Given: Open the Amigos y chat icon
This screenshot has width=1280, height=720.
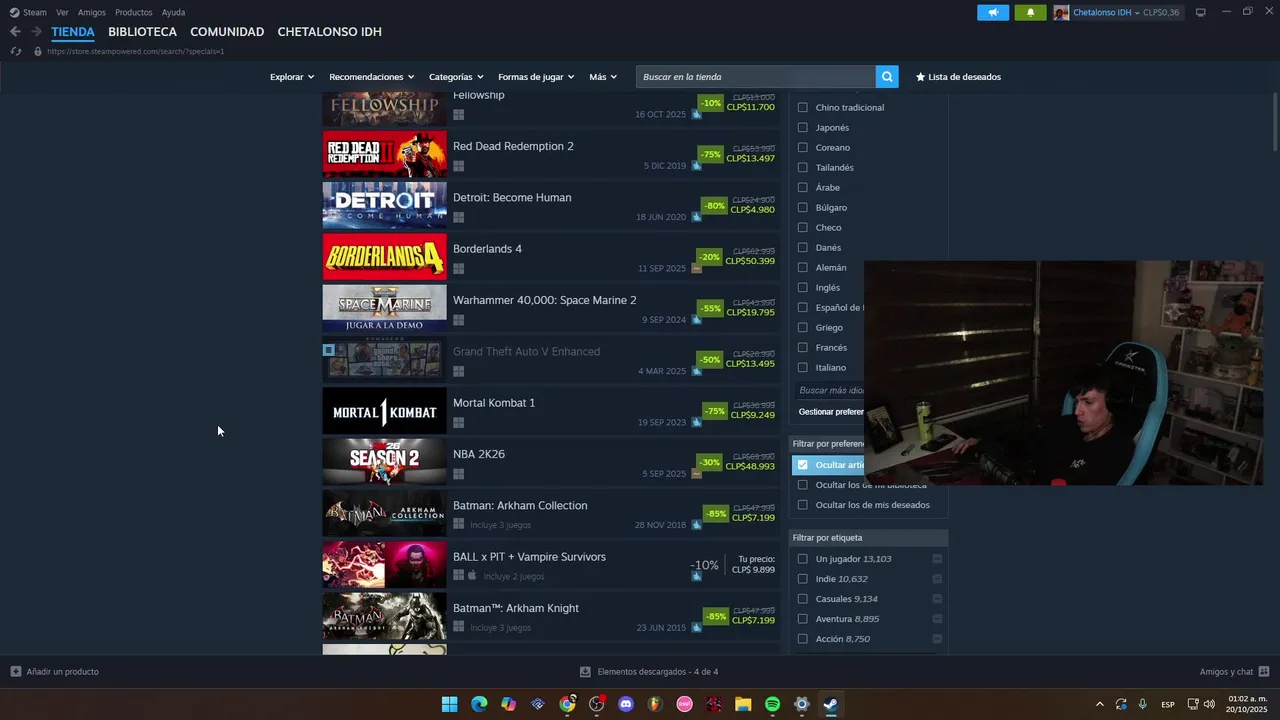Looking at the screenshot, I should (1264, 672).
